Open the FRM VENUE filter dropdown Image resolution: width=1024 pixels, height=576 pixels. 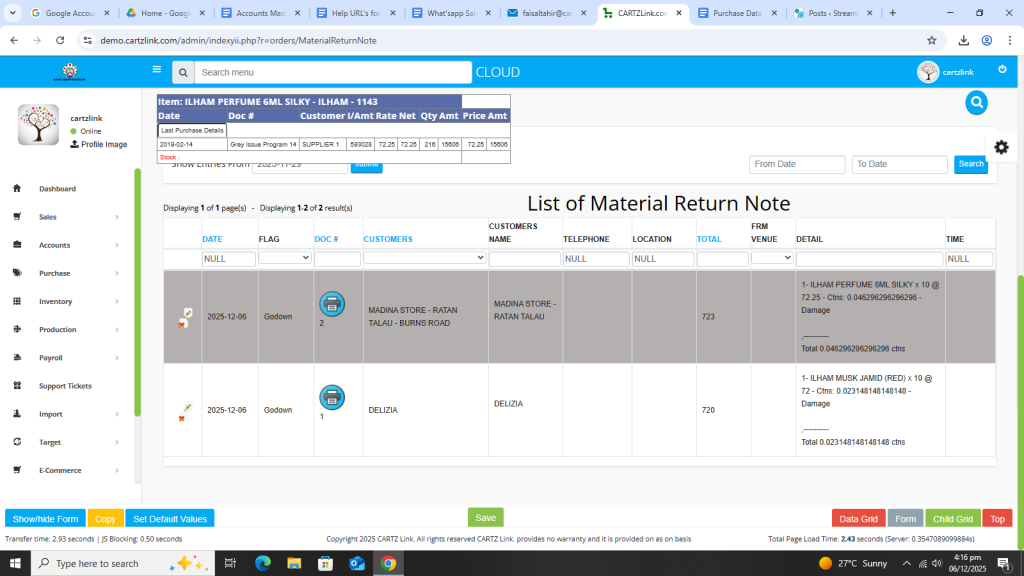[x=771, y=258]
